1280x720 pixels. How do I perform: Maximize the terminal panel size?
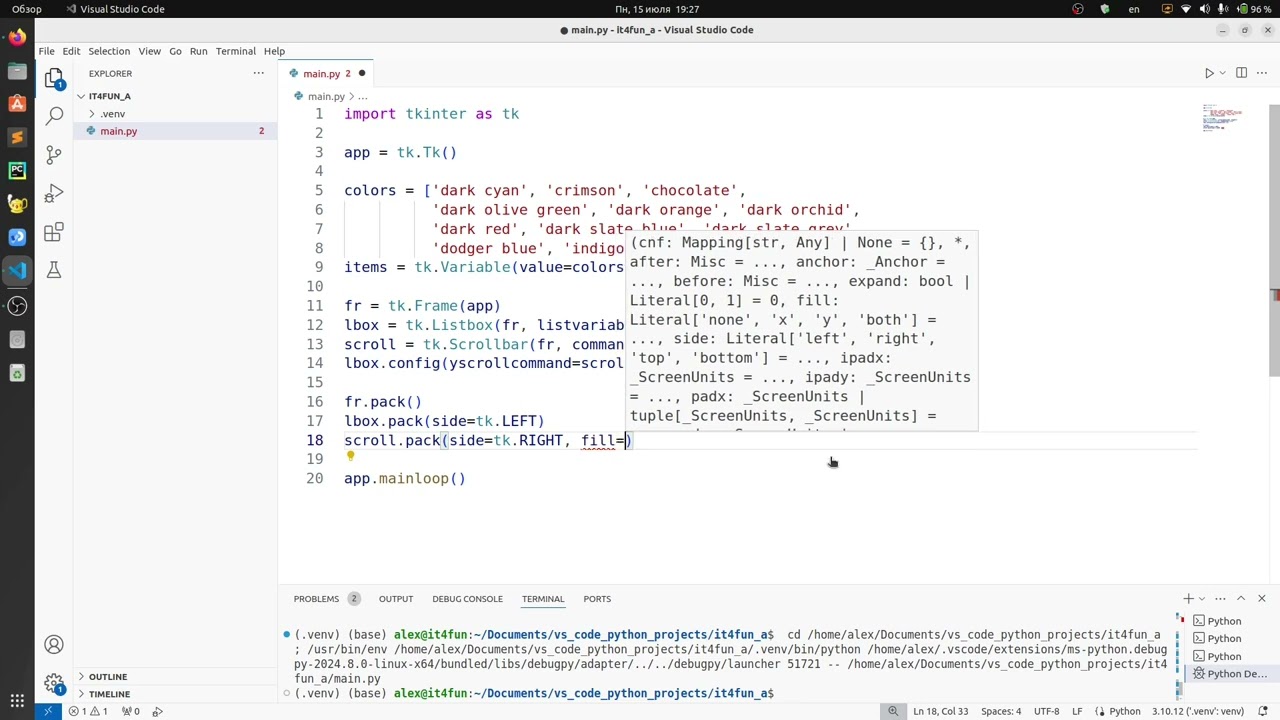pos(1241,598)
